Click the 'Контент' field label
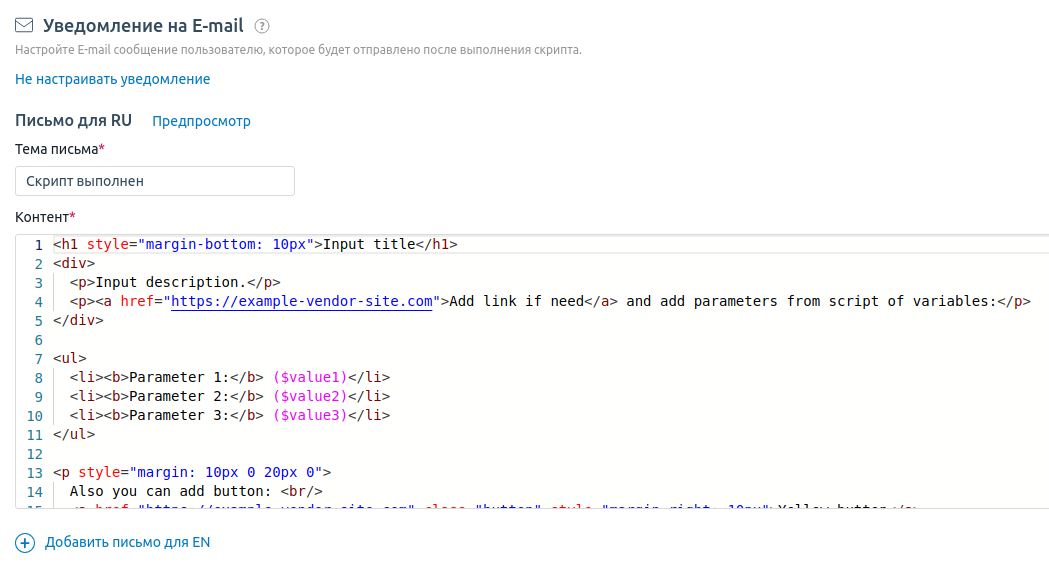Image resolution: width=1049 pixels, height=562 pixels. (42, 216)
